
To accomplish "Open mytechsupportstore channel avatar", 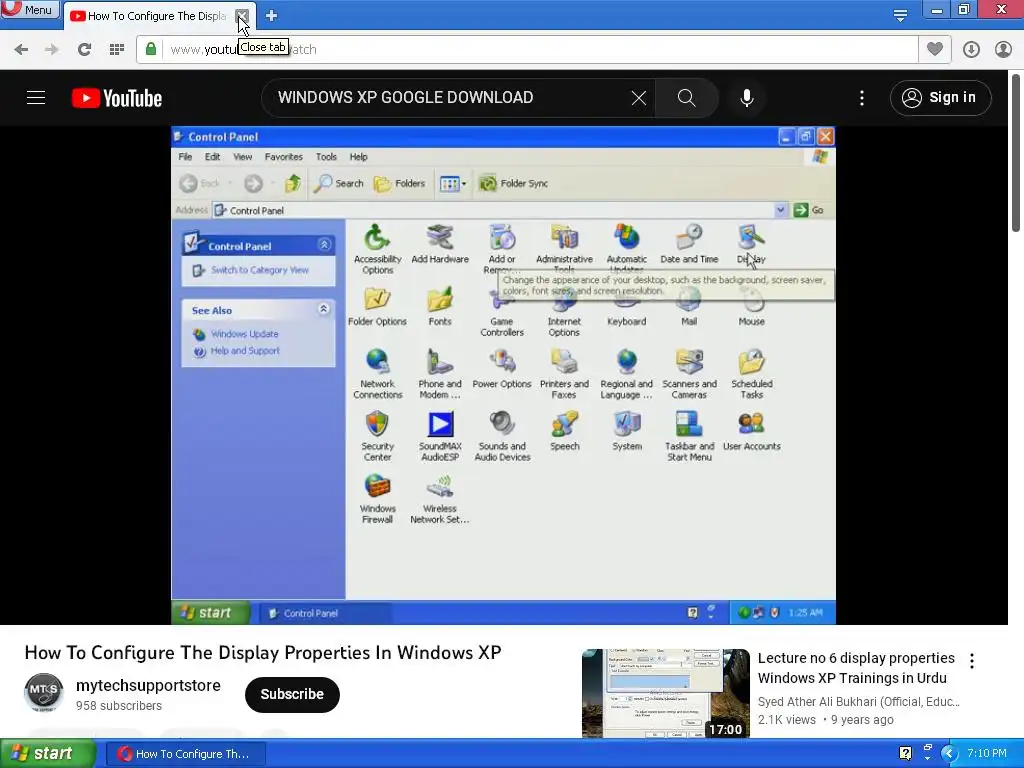I will tap(44, 692).
